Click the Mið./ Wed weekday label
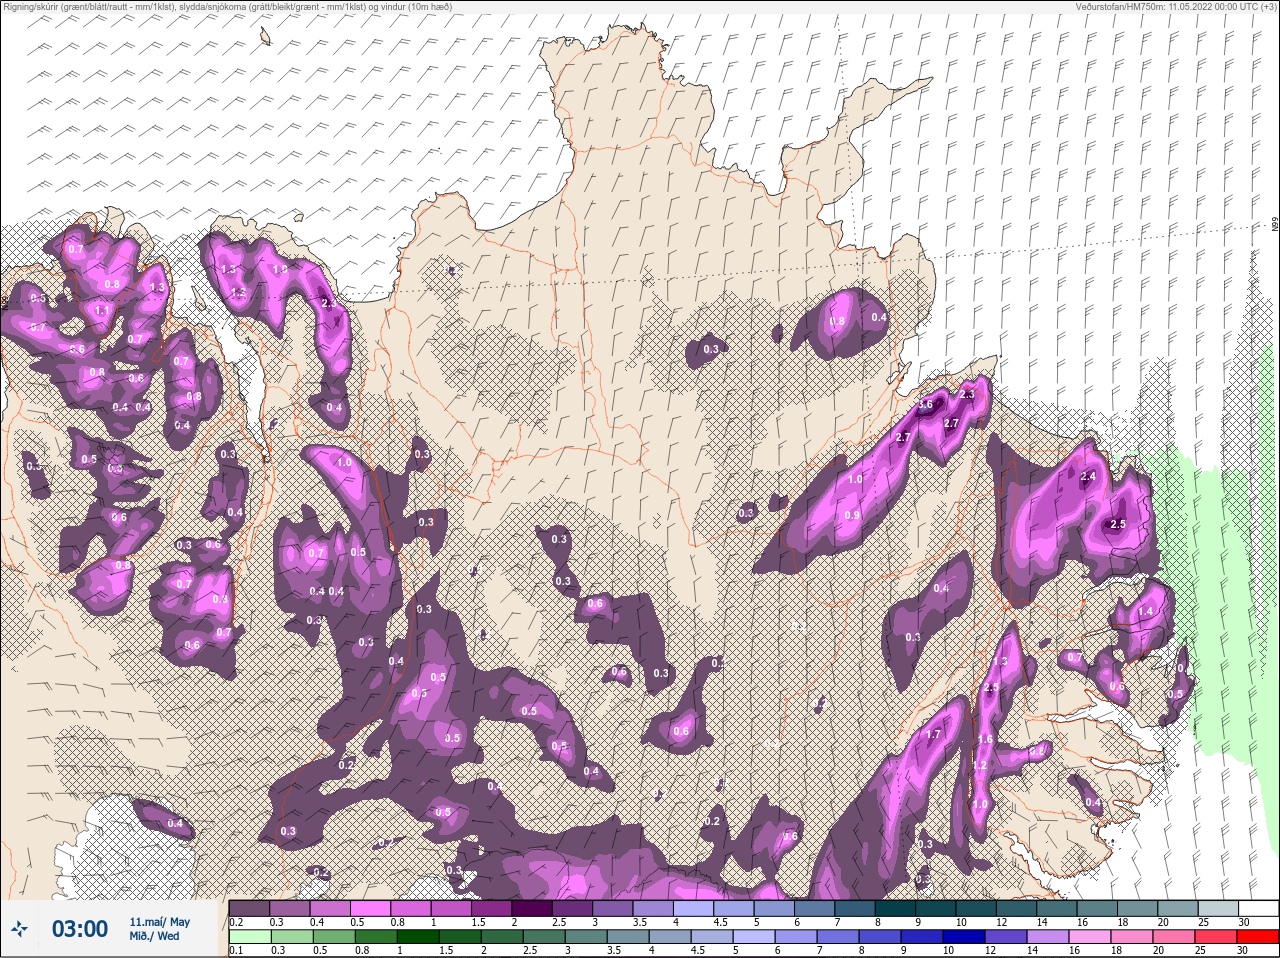Viewport: 1280px width, 958px height. click(155, 937)
